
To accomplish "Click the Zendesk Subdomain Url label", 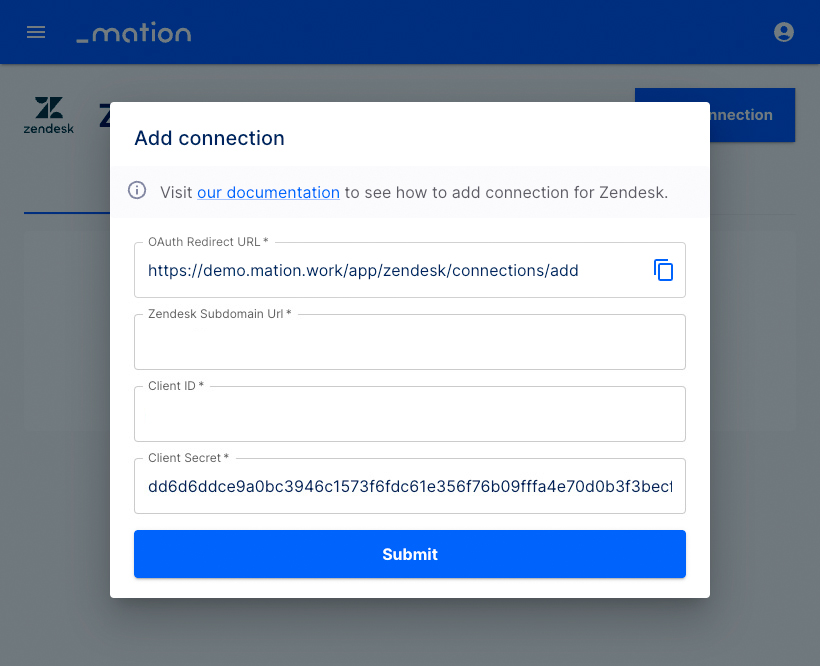I will [x=220, y=314].
